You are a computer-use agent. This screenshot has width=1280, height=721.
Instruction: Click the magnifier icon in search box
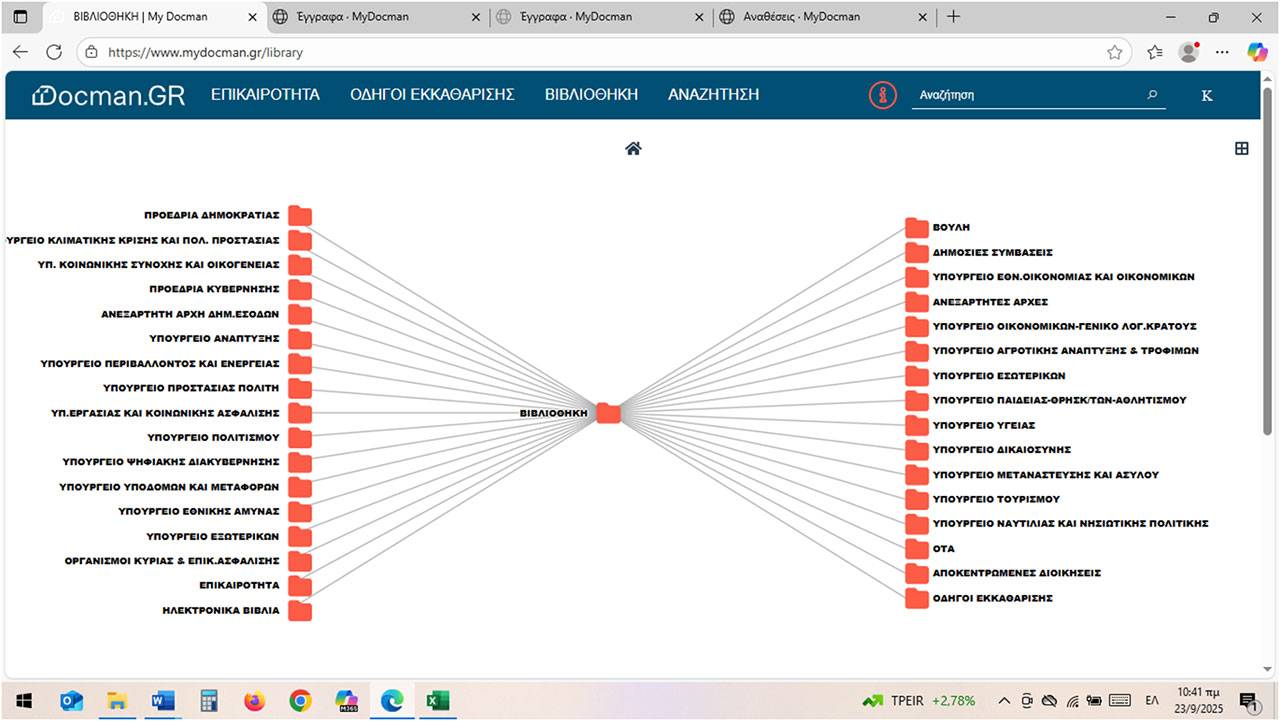point(1152,95)
